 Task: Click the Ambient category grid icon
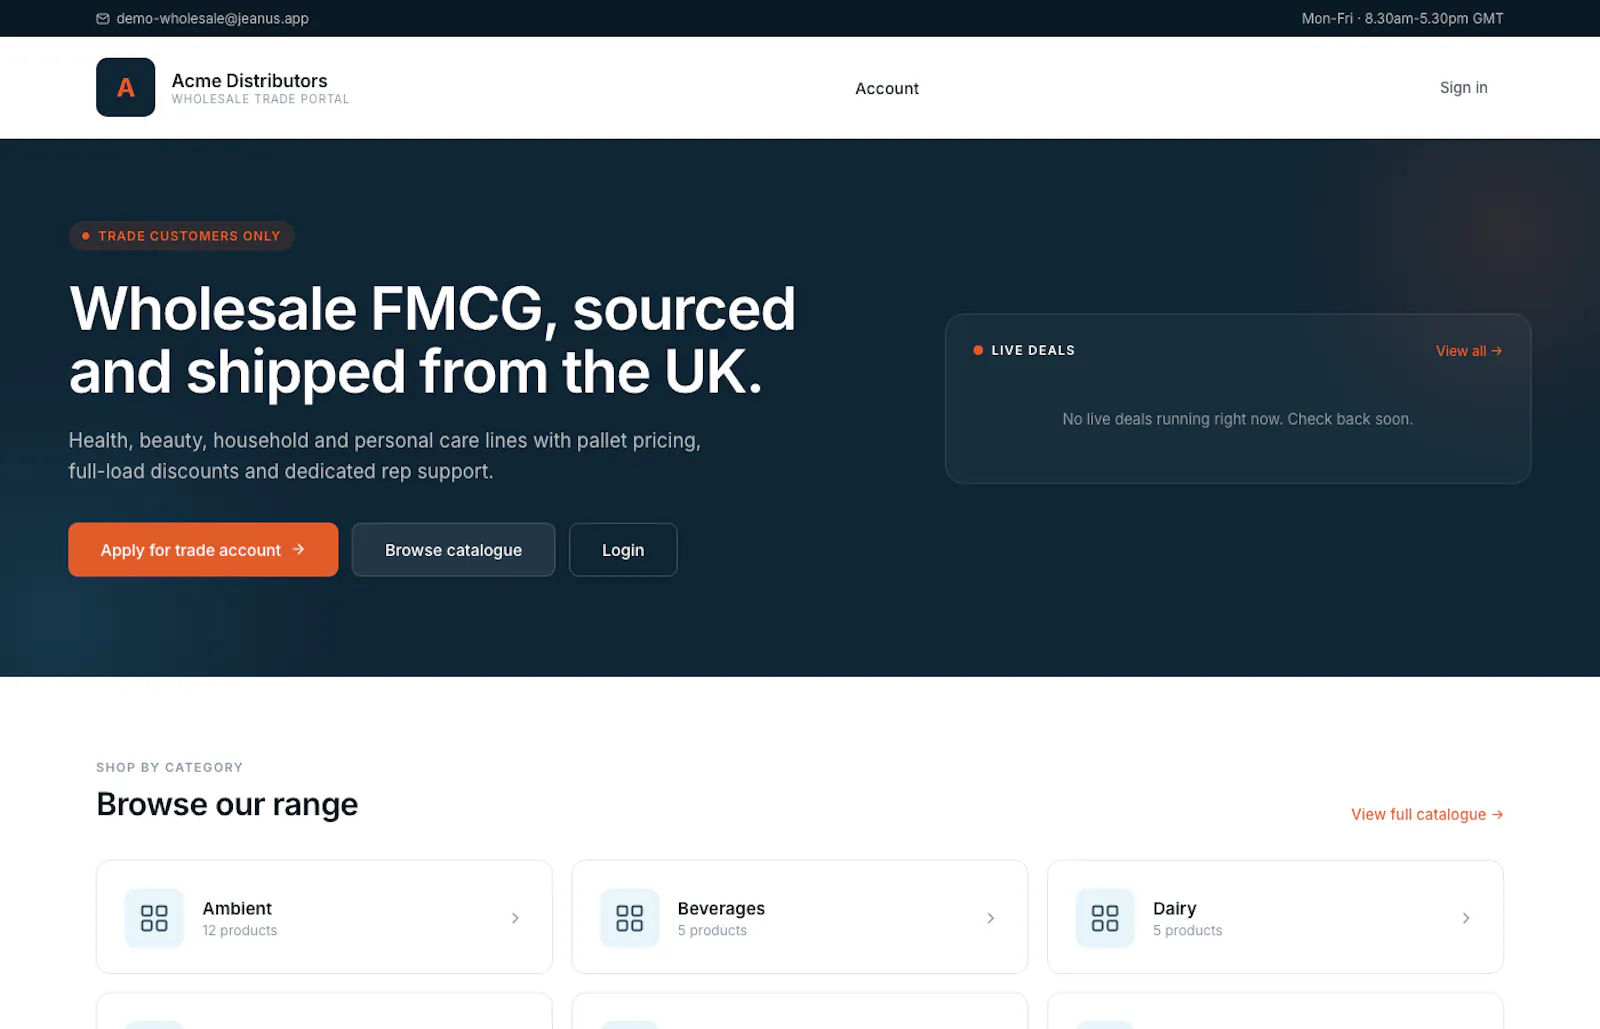[154, 918]
